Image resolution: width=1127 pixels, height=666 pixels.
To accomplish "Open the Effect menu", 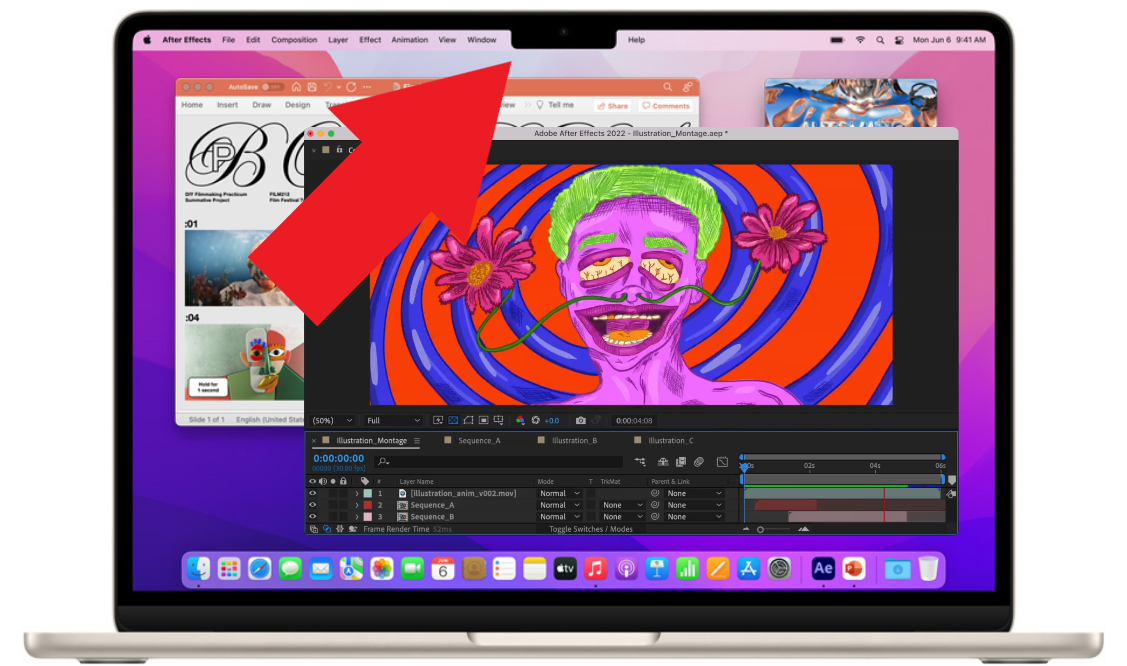I will click(370, 40).
